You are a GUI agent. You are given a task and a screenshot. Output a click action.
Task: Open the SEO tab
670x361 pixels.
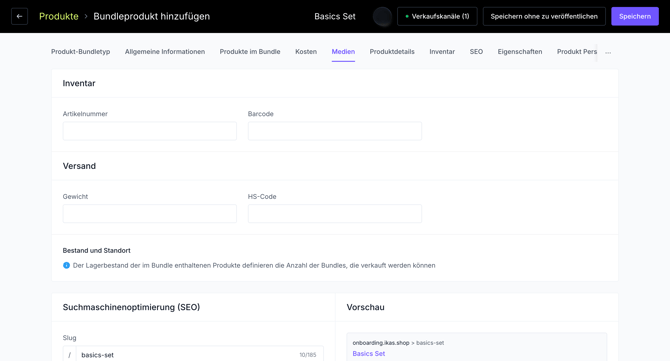(x=476, y=52)
